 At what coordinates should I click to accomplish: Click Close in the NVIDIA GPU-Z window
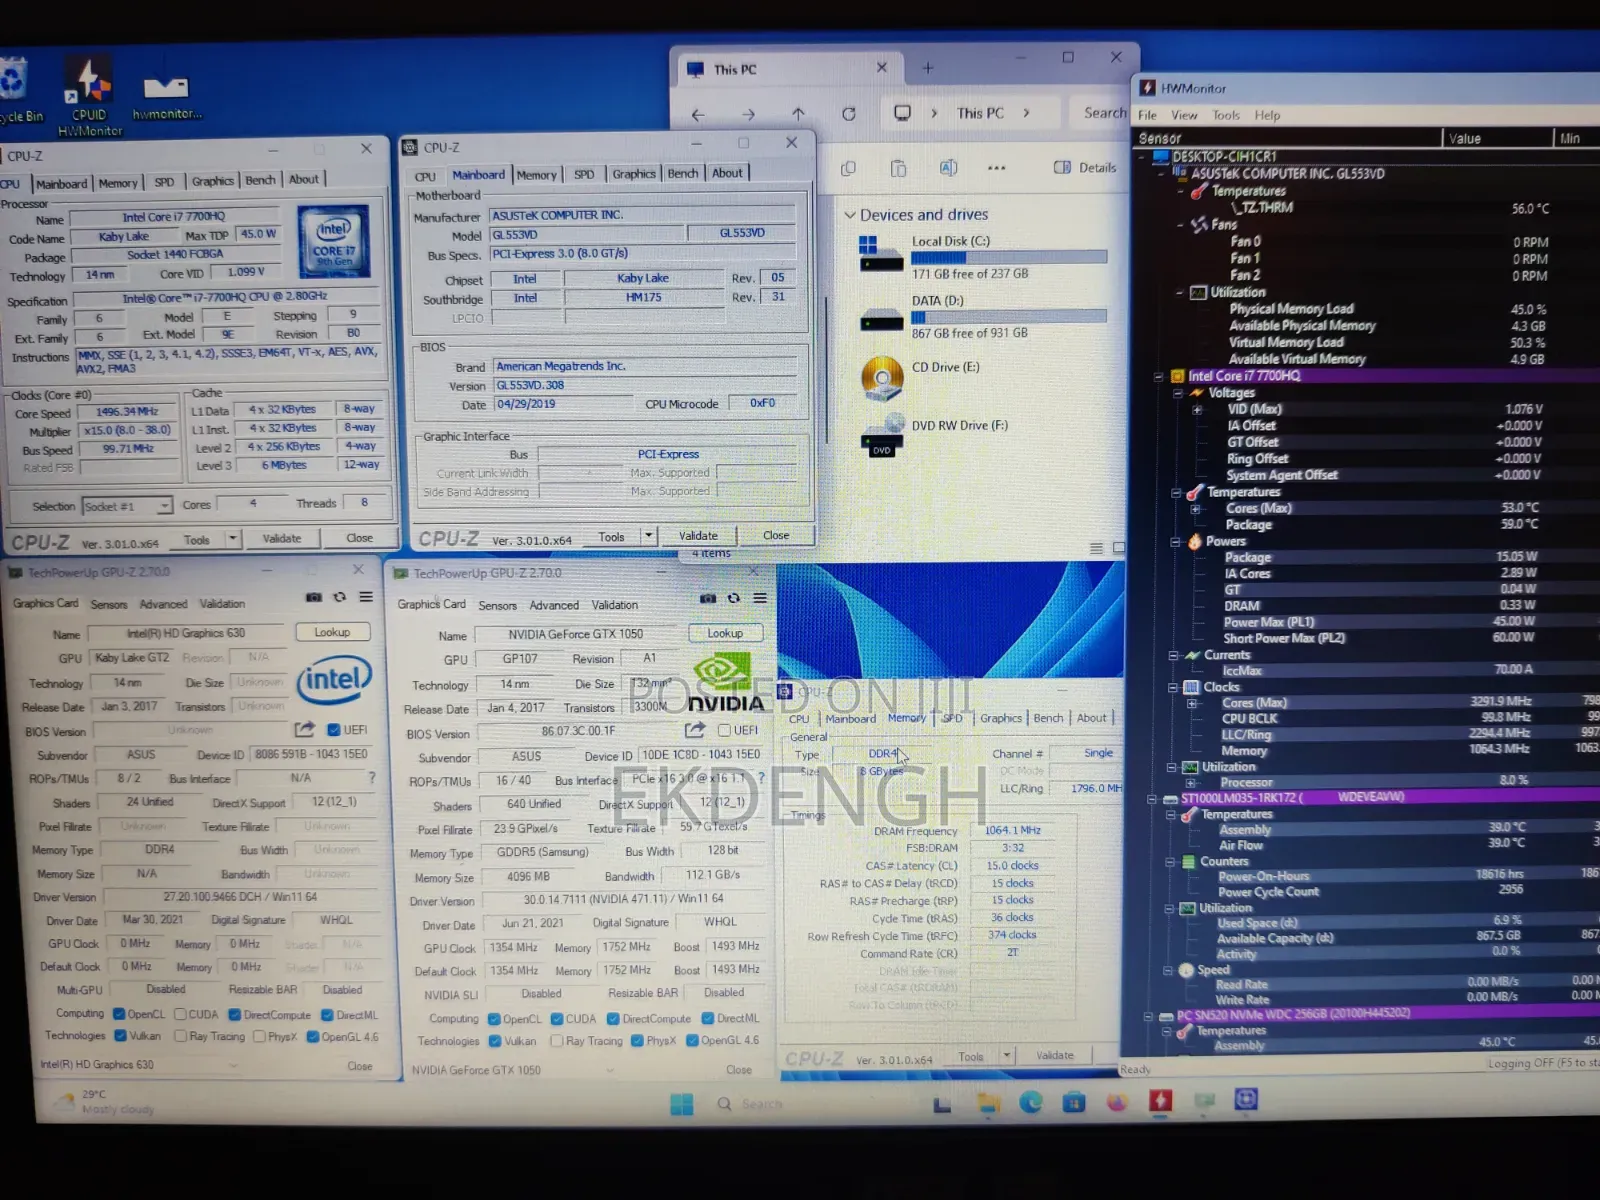(739, 1070)
